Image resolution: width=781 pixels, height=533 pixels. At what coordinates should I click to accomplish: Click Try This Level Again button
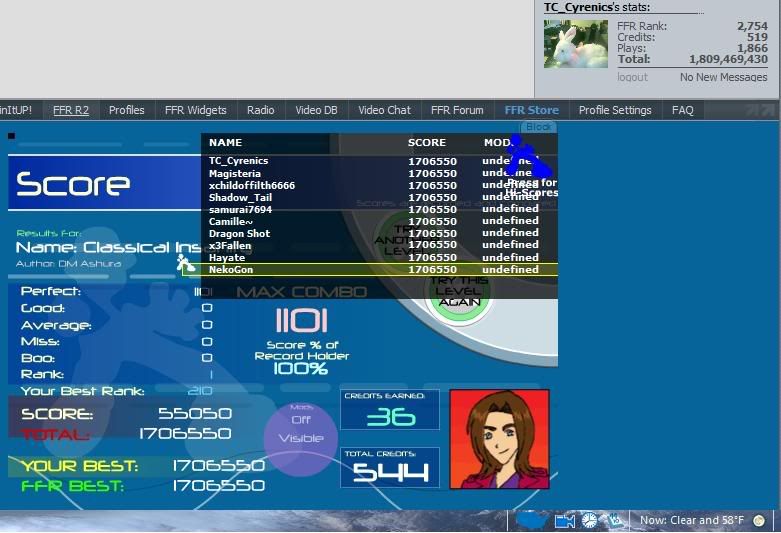[459, 293]
